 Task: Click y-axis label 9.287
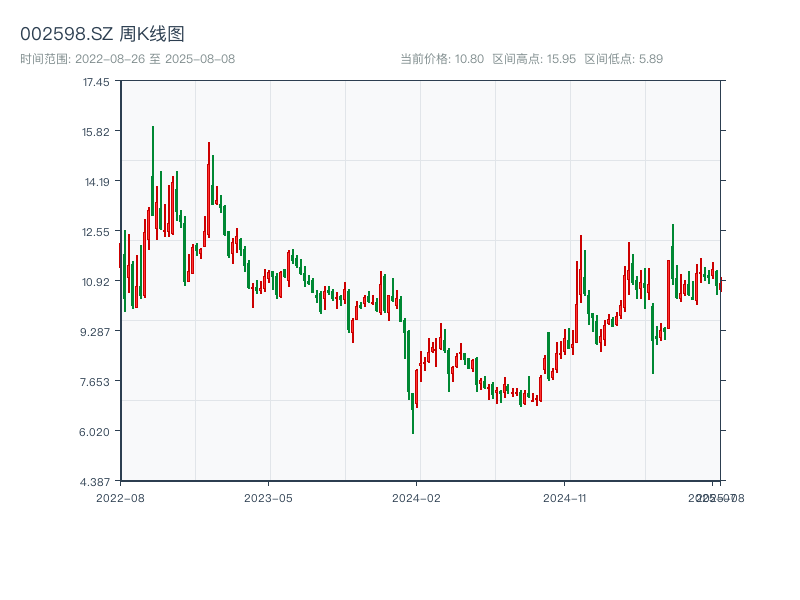point(95,332)
